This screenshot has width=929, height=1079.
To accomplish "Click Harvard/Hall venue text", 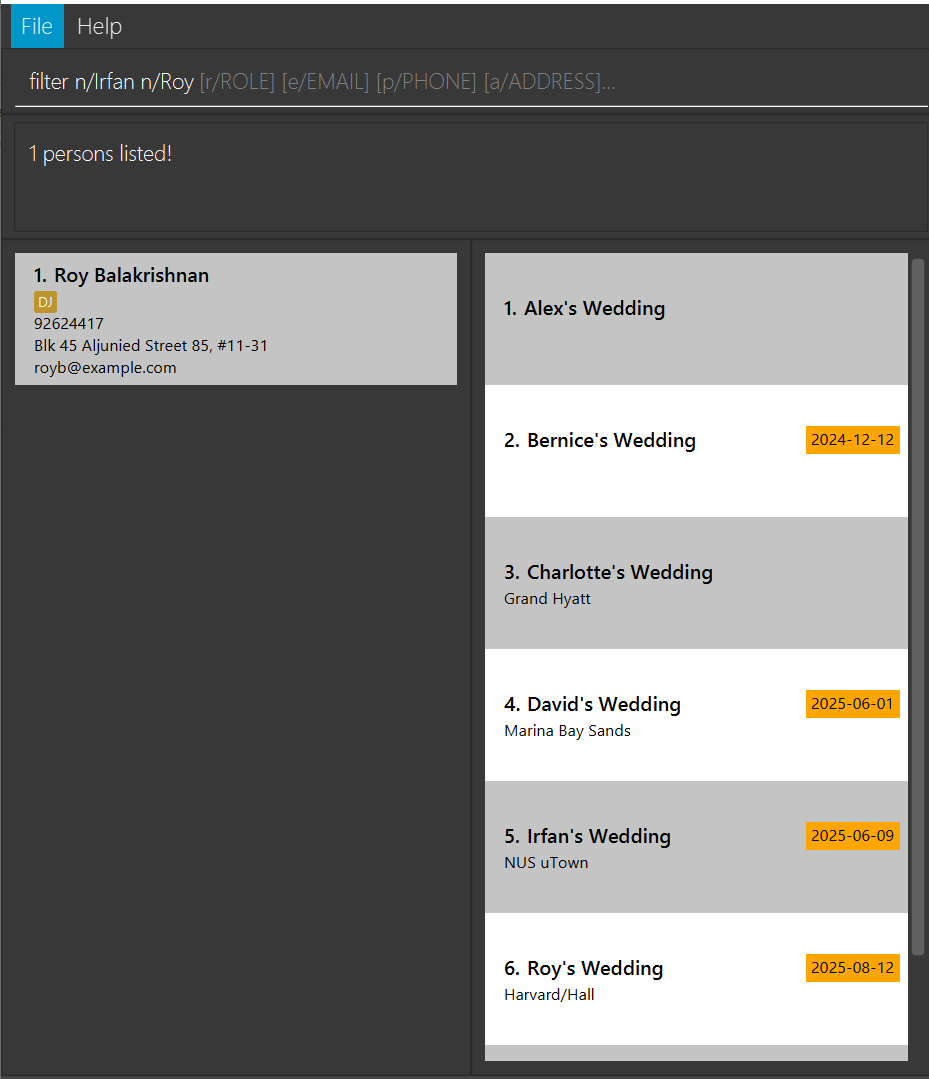I will click(549, 995).
